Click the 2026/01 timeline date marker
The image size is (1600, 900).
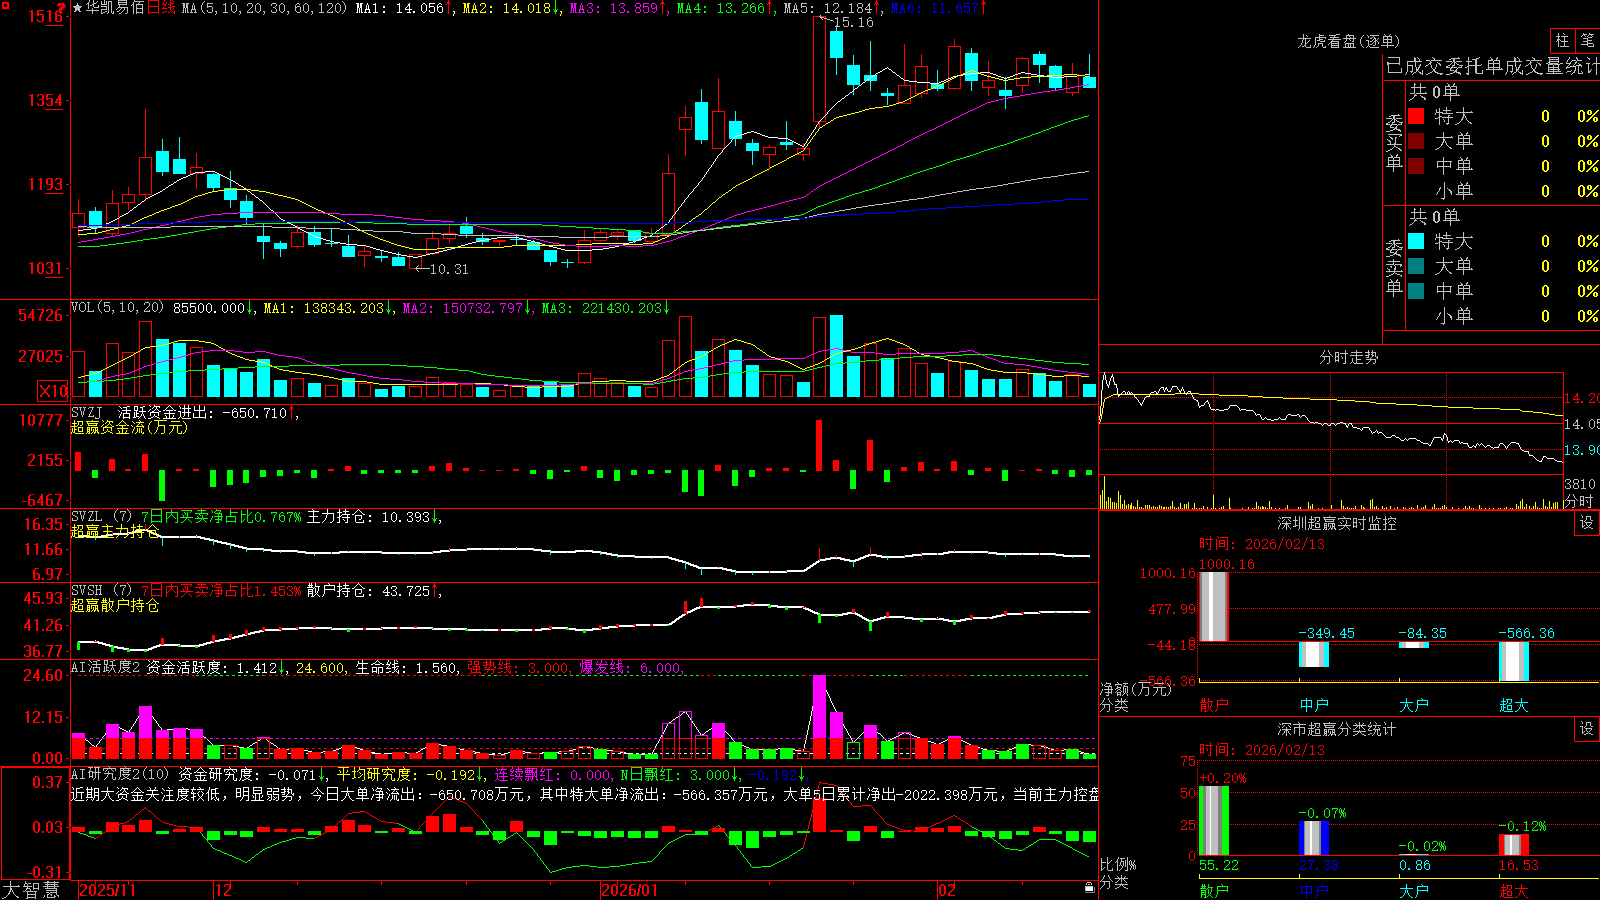(x=629, y=890)
